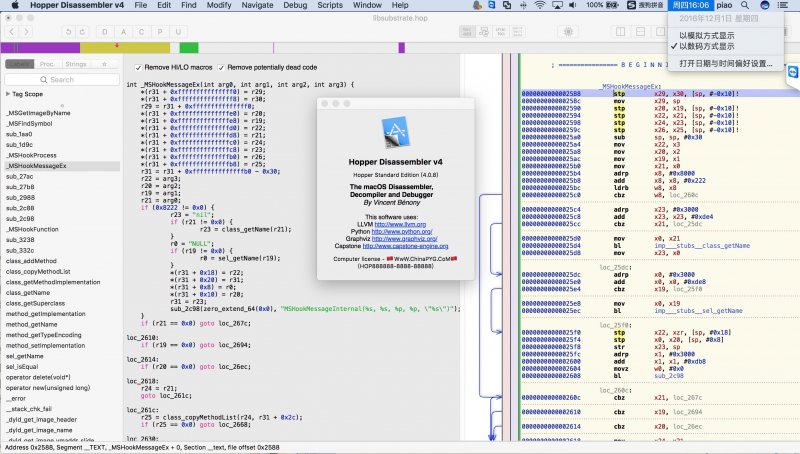The height and width of the screenshot is (454, 800).
Task: Open the Scripts menu
Action: [x=330, y=5]
